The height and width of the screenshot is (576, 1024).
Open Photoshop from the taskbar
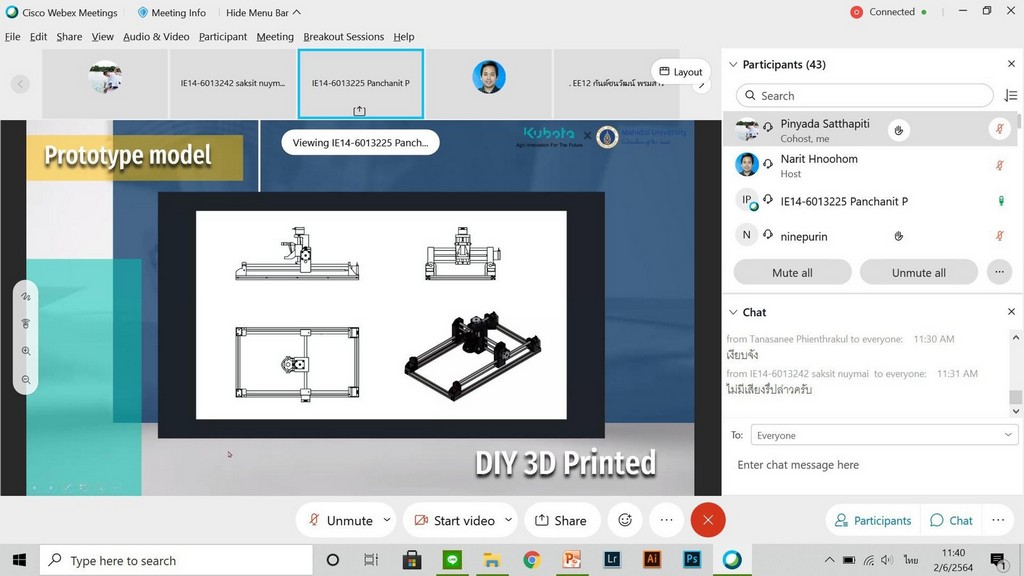pyautogui.click(x=691, y=560)
